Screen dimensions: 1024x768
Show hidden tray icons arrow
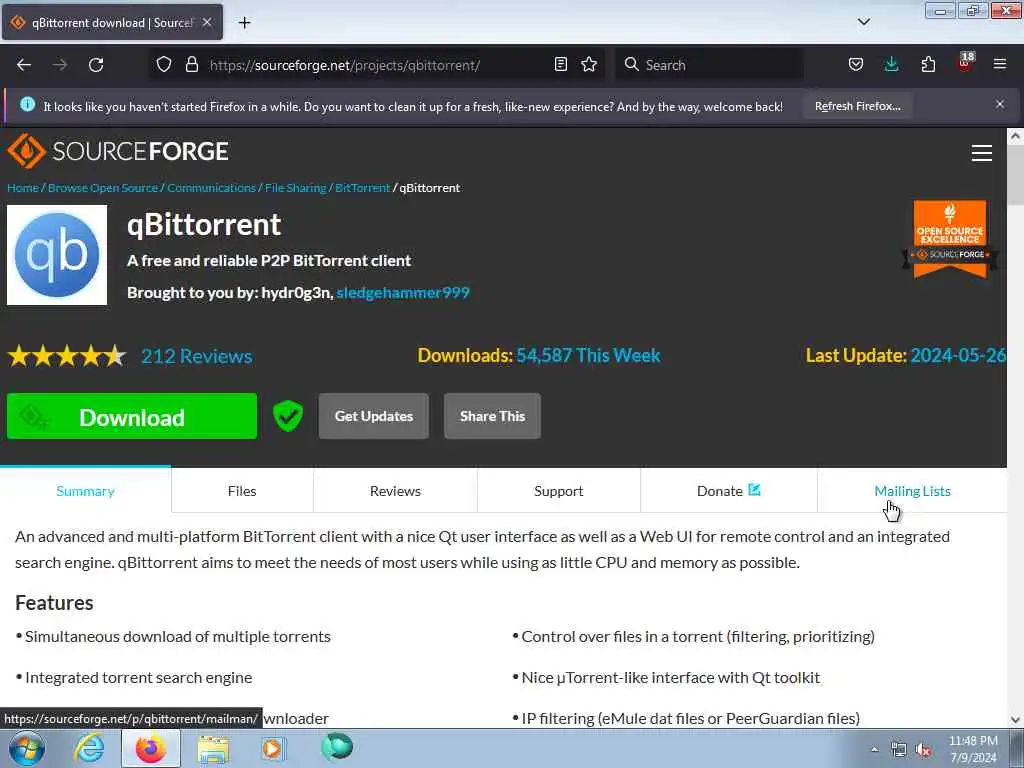click(x=874, y=750)
